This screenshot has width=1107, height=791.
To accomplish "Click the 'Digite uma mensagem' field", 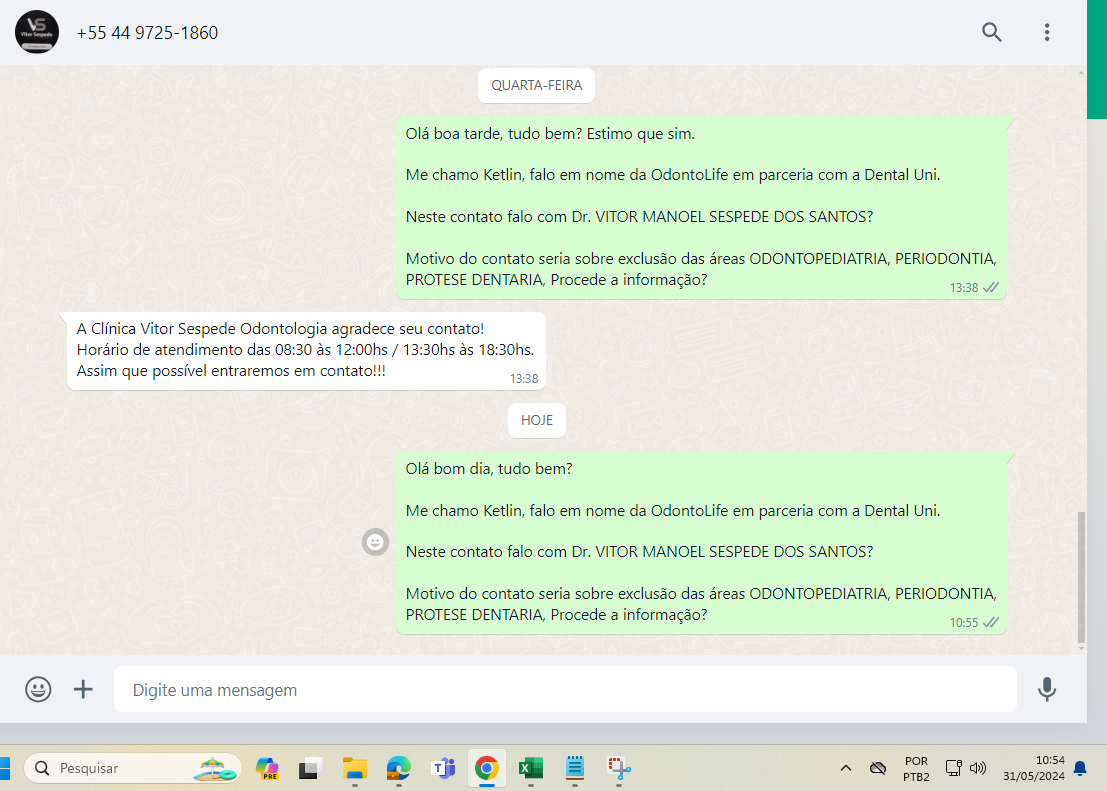I will click(565, 689).
